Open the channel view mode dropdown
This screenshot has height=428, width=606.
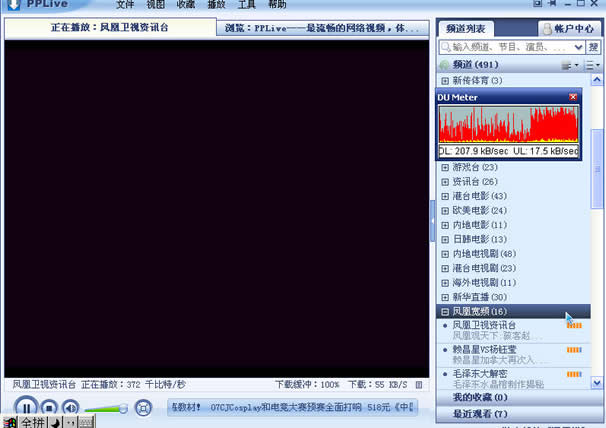point(569,65)
